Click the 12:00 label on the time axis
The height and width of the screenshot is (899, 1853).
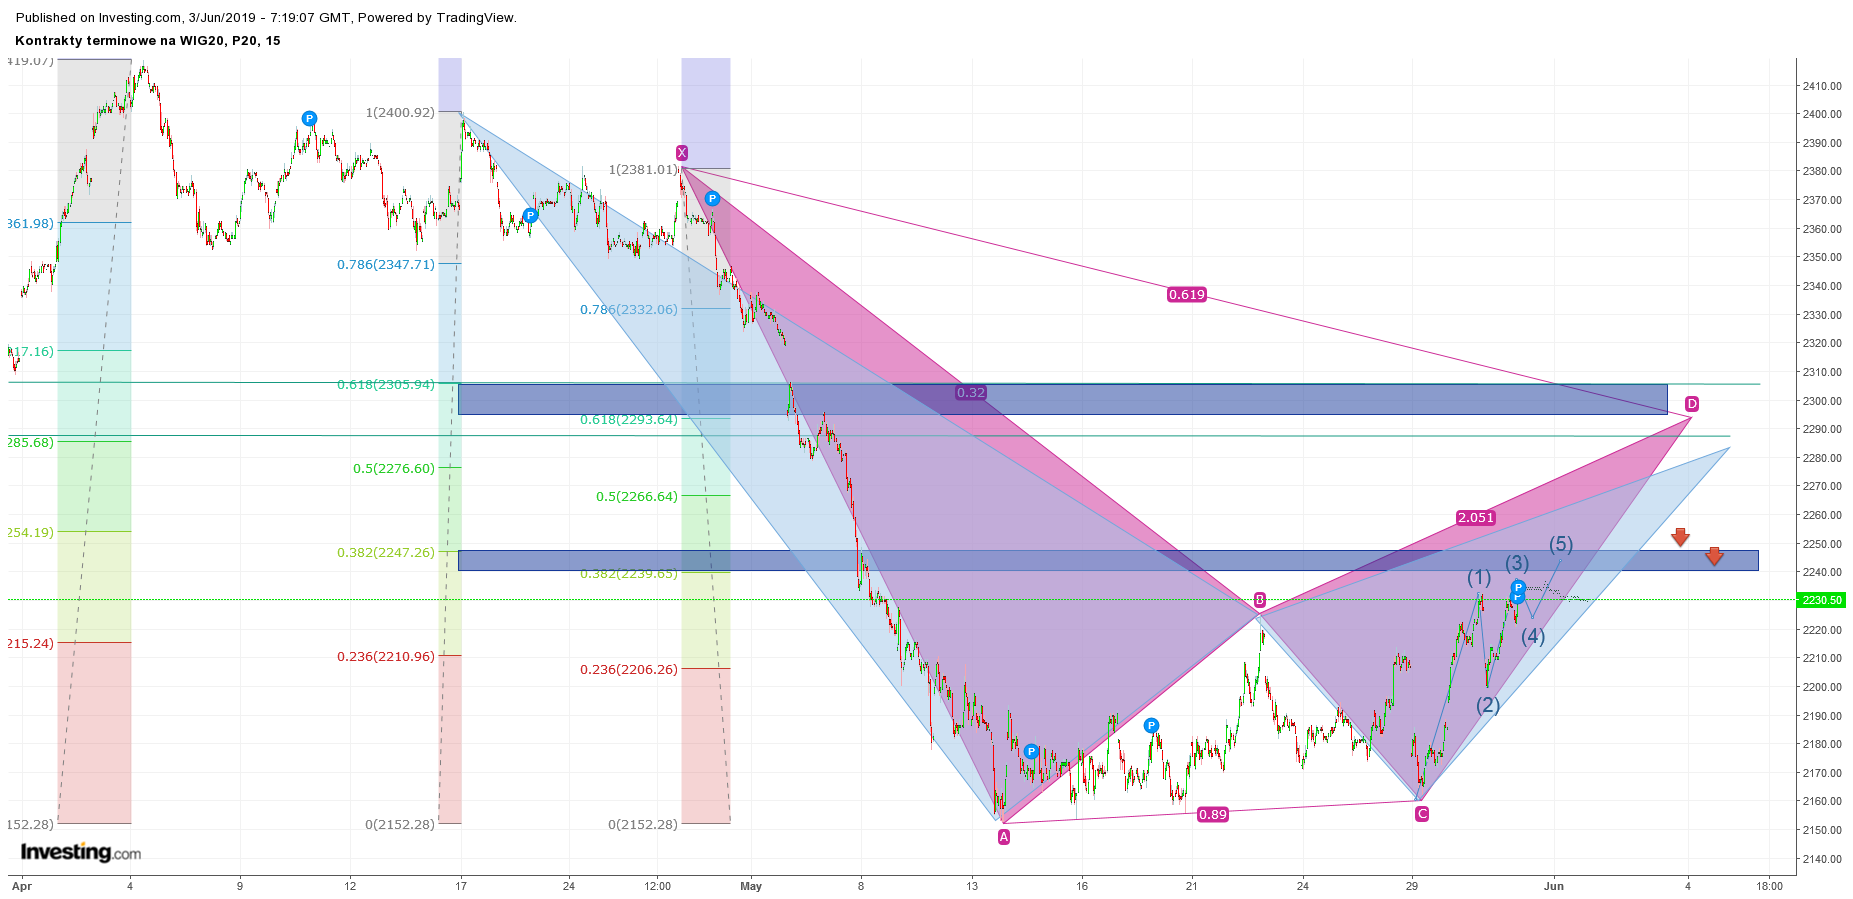tap(657, 886)
